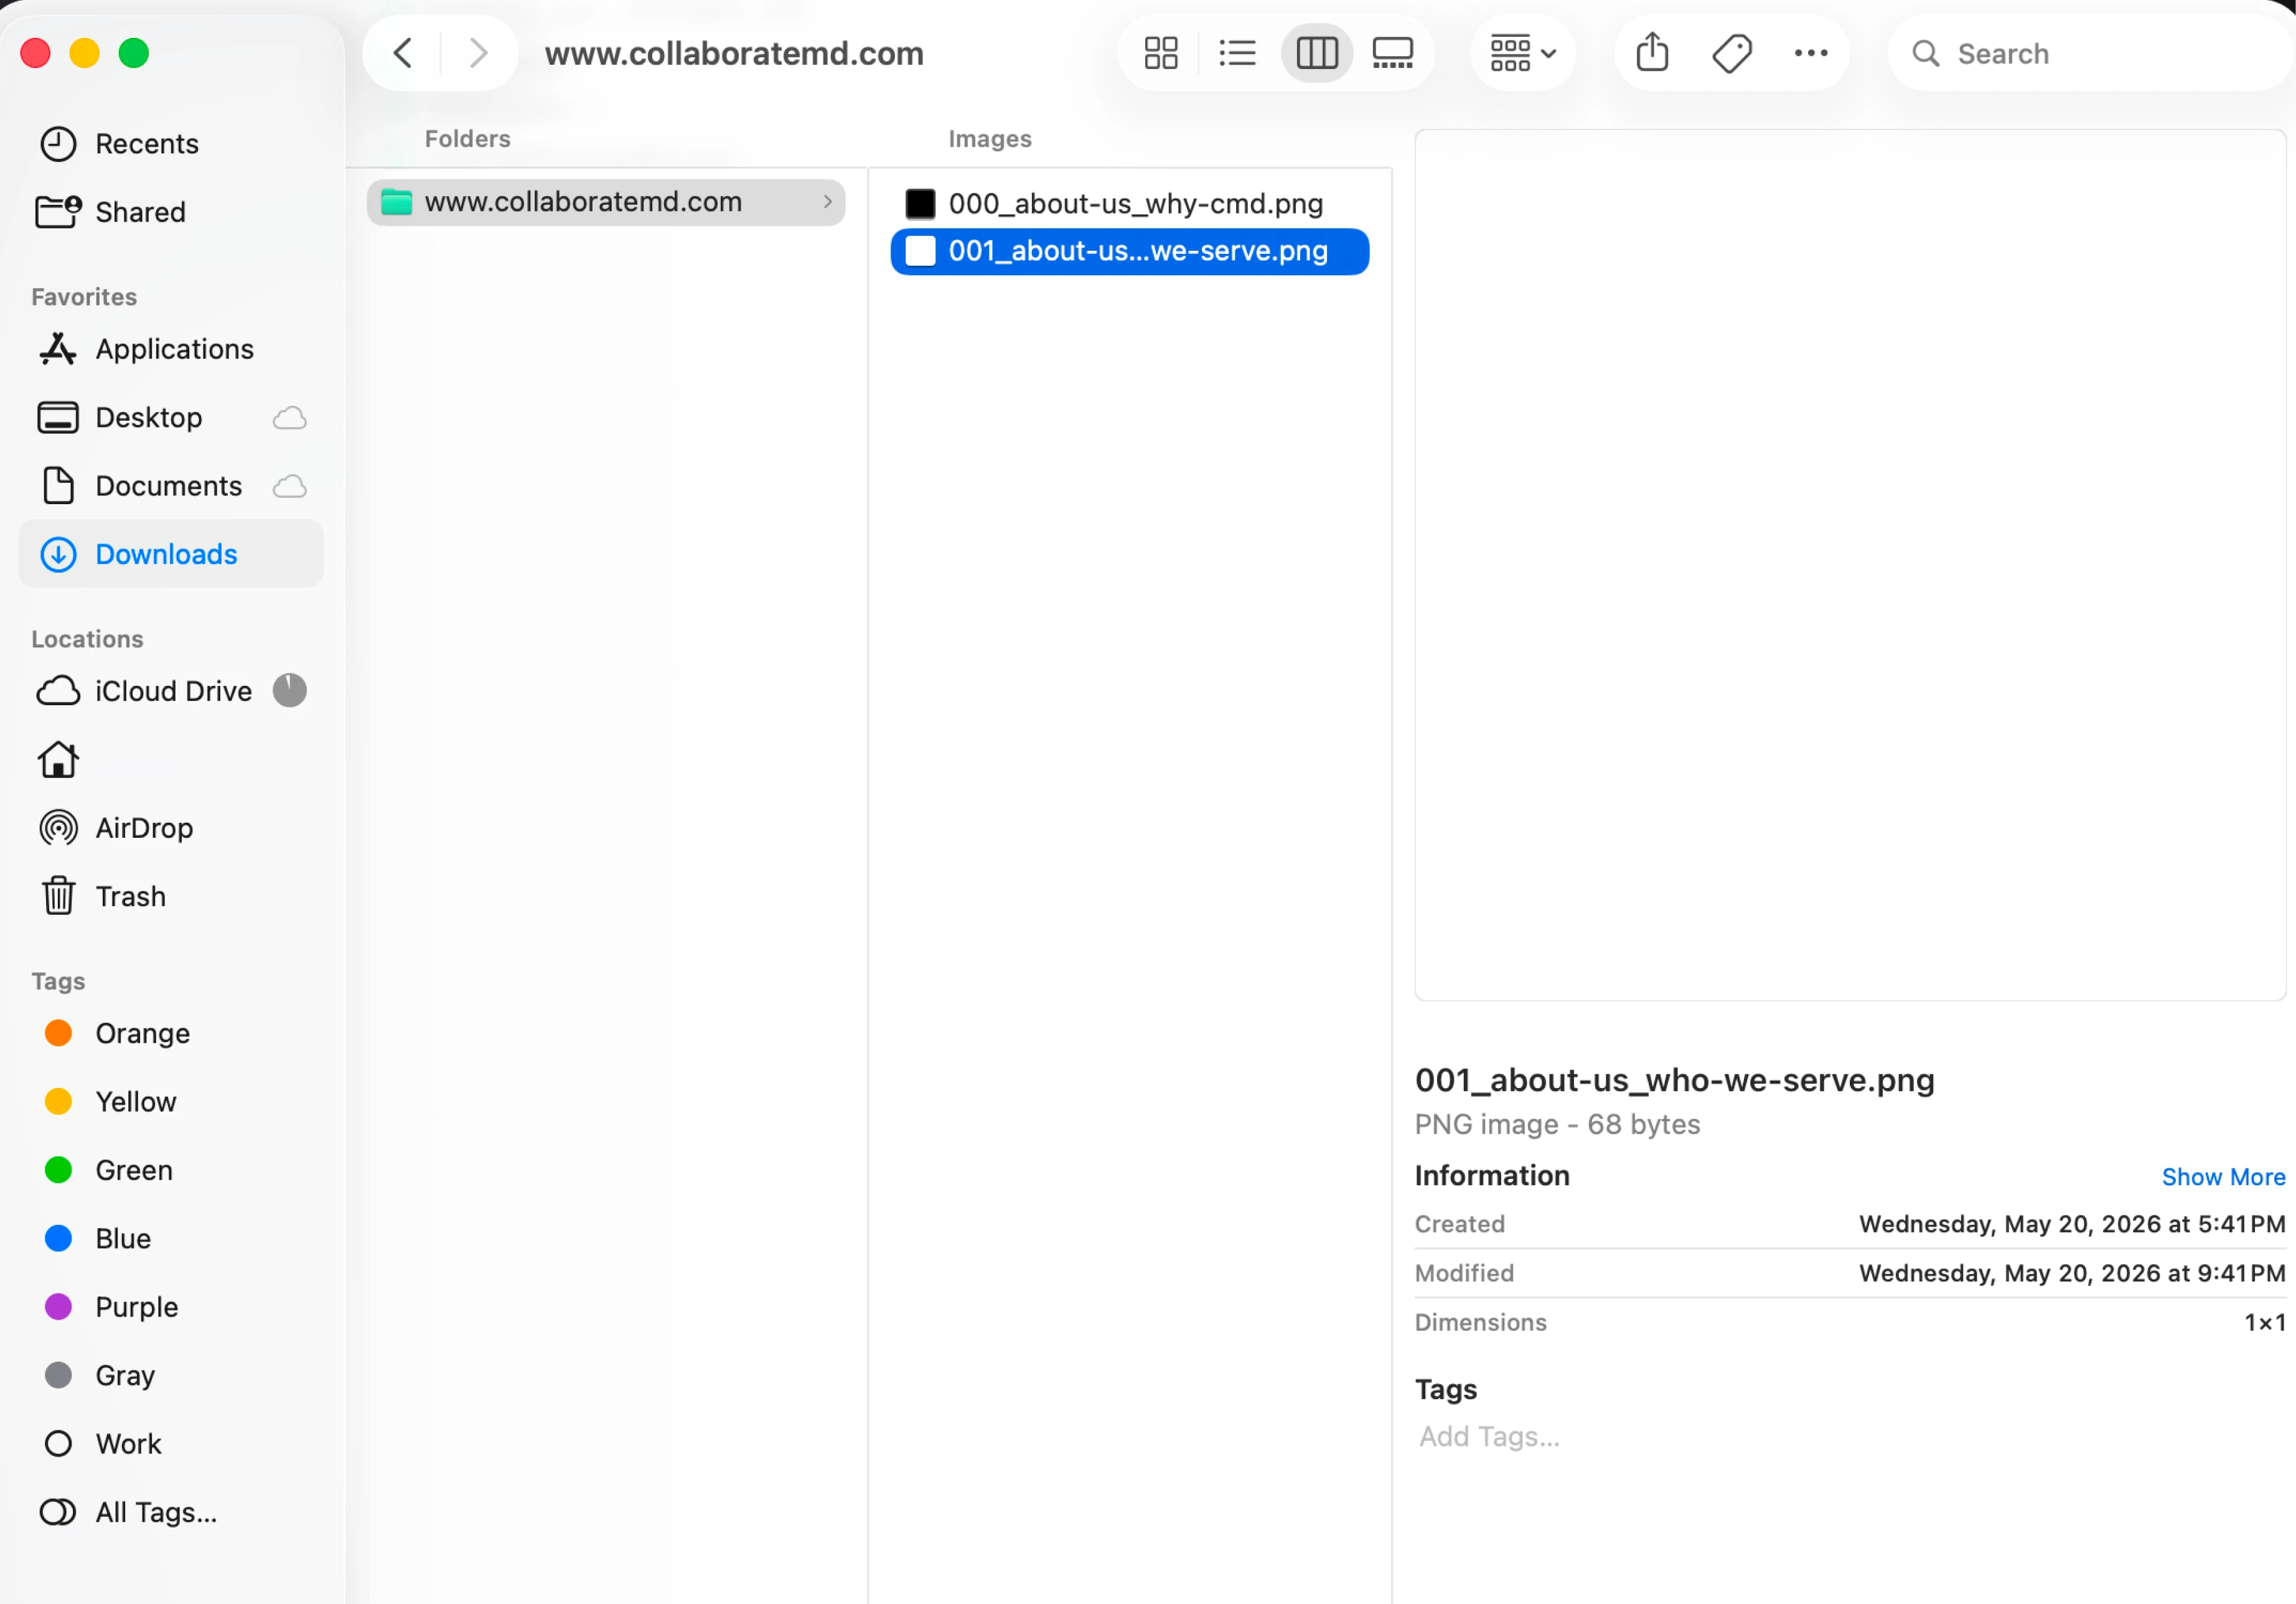Select column view mode
This screenshot has width=2296, height=1604.
pos(1317,53)
